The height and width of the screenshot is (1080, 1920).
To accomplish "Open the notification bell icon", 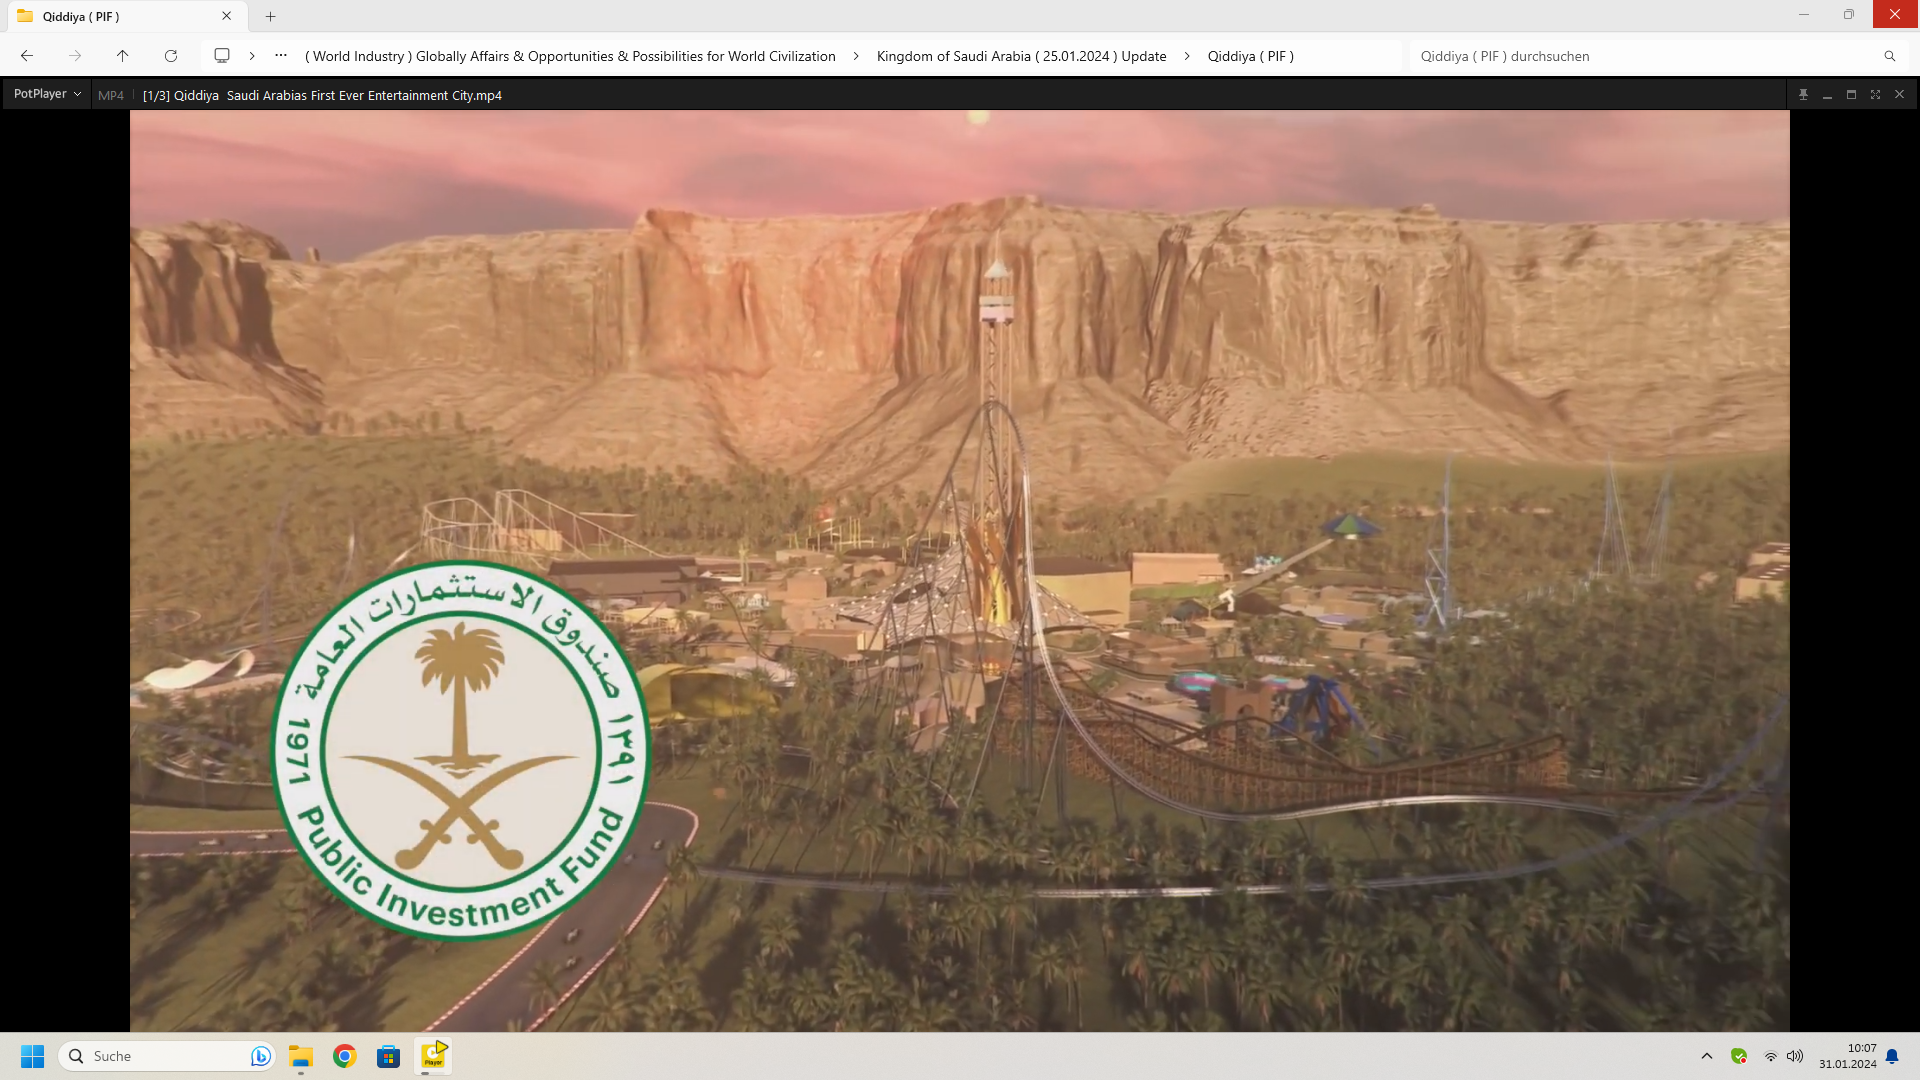I will [x=1892, y=1056].
